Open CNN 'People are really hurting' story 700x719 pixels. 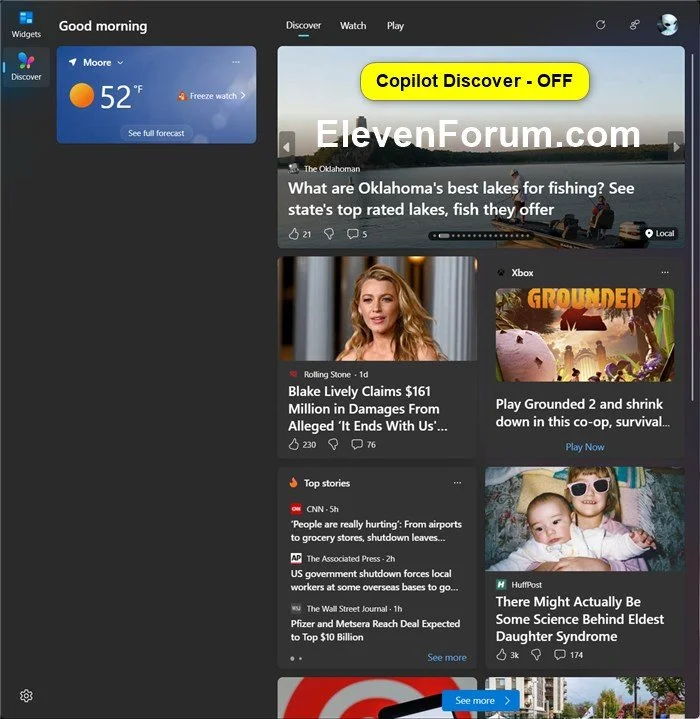coord(376,531)
